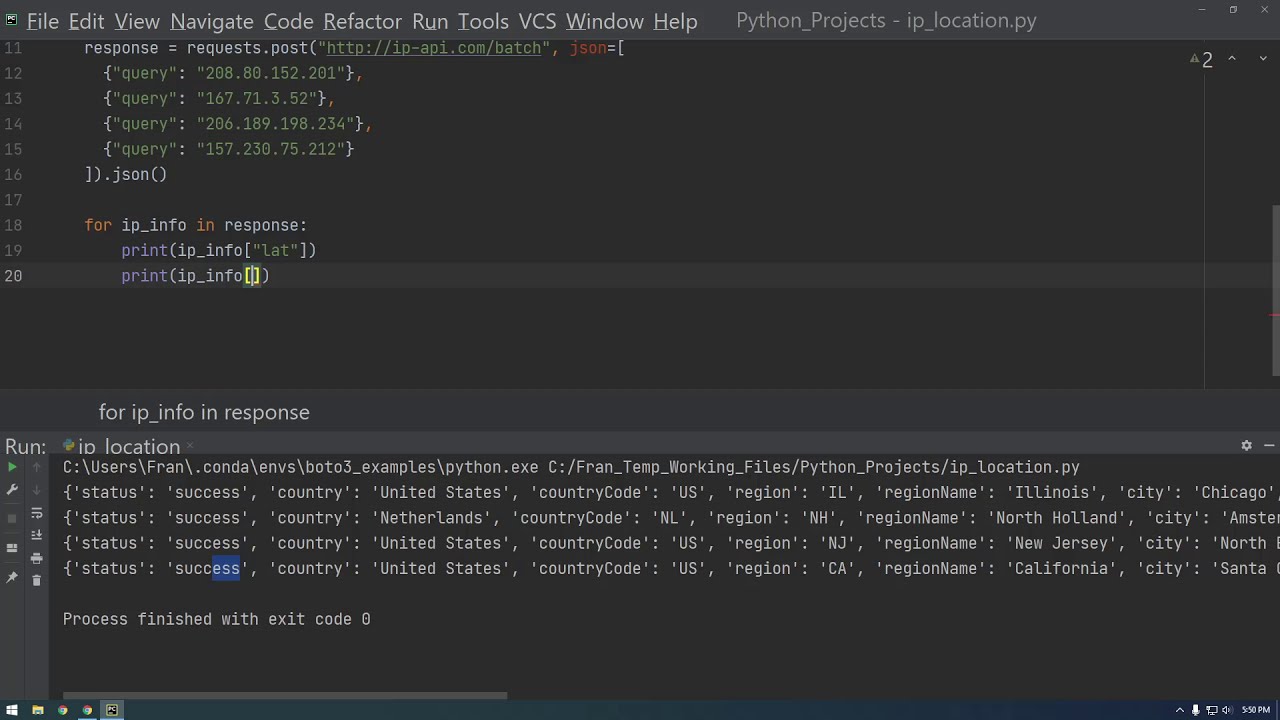
Task: Open second Chrome icon in taskbar
Action: (x=88, y=710)
